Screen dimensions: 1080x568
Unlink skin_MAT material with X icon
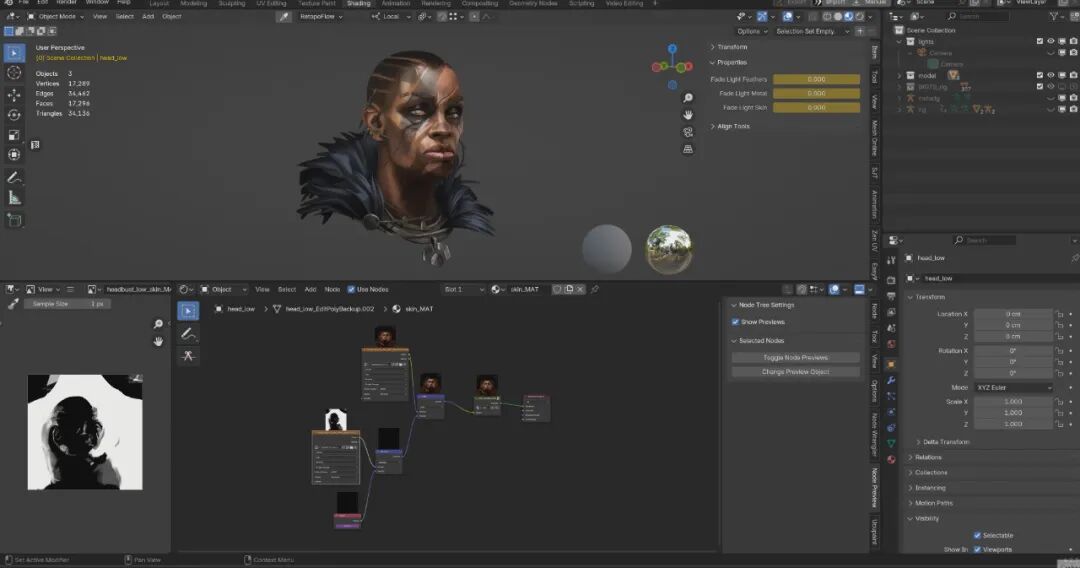pos(580,289)
